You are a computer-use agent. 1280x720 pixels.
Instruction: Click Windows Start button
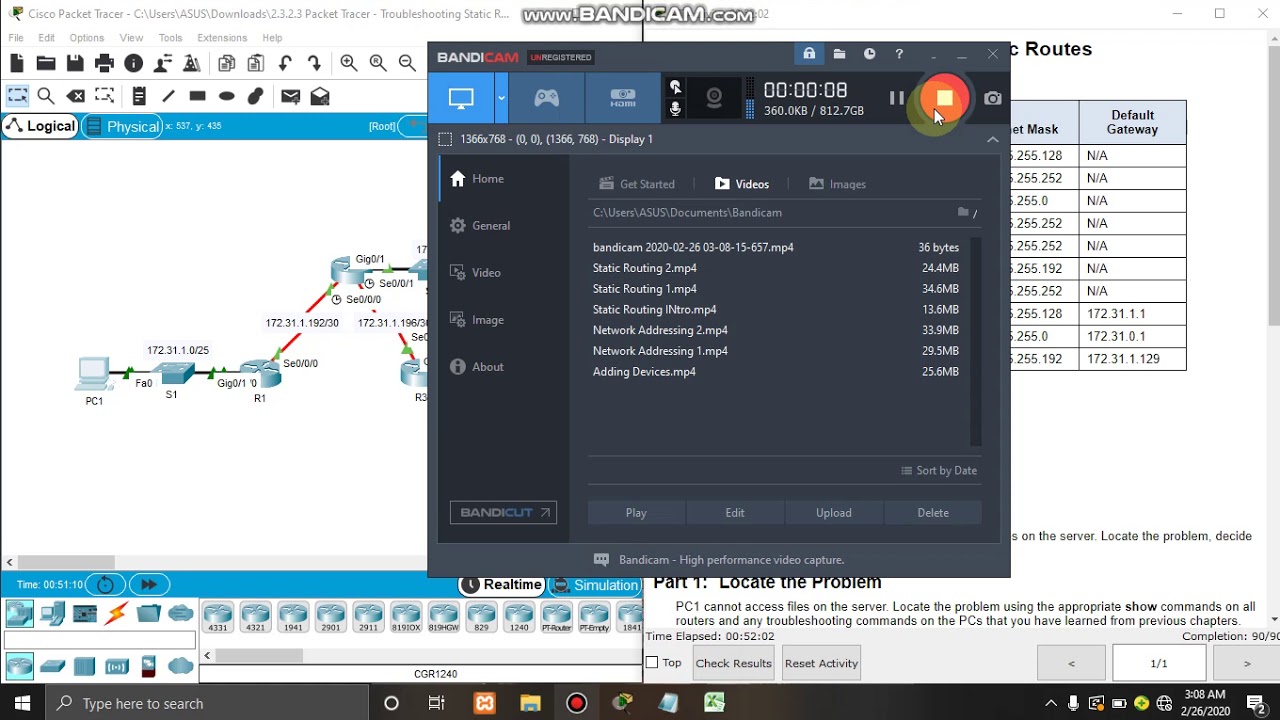click(x=23, y=703)
